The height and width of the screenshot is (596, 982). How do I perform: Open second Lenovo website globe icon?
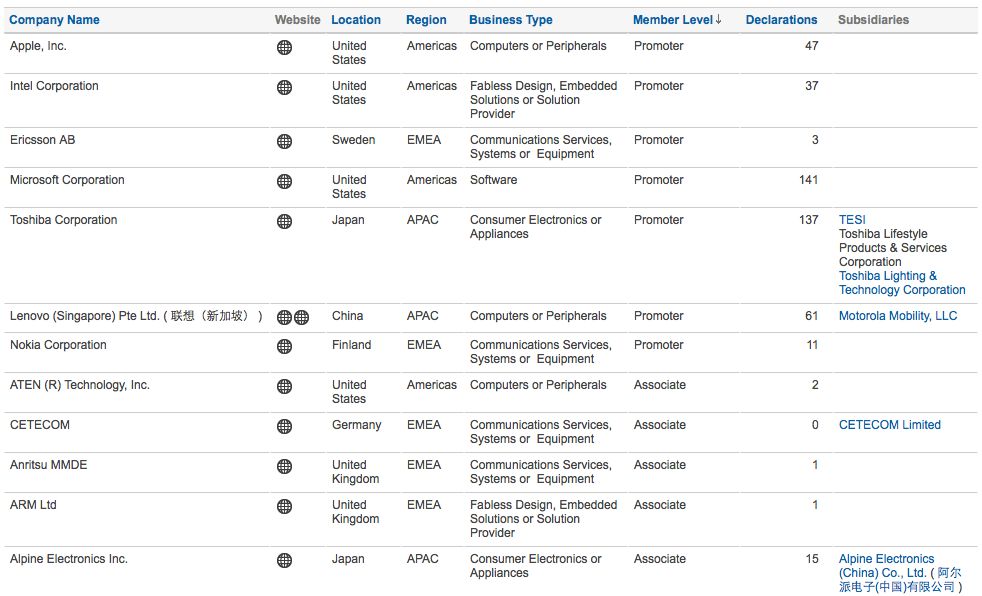coord(301,317)
